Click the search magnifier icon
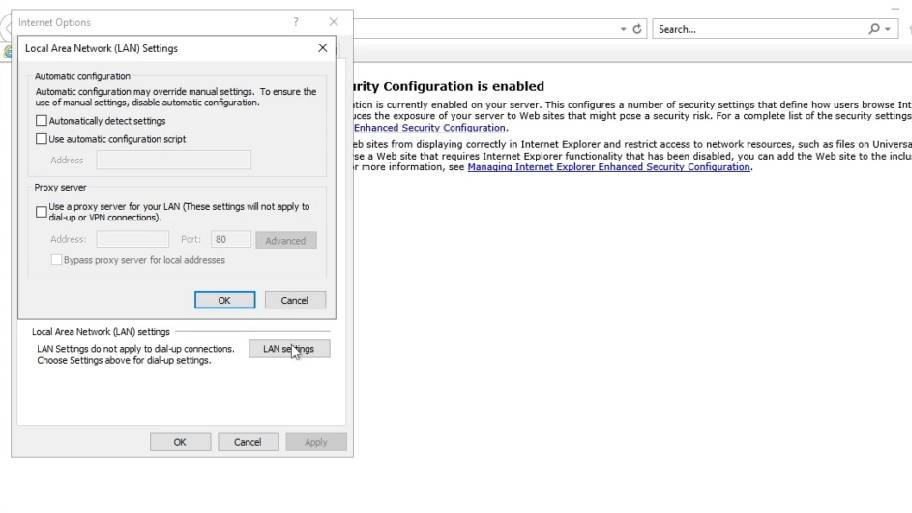The image size is (912, 513). (874, 29)
